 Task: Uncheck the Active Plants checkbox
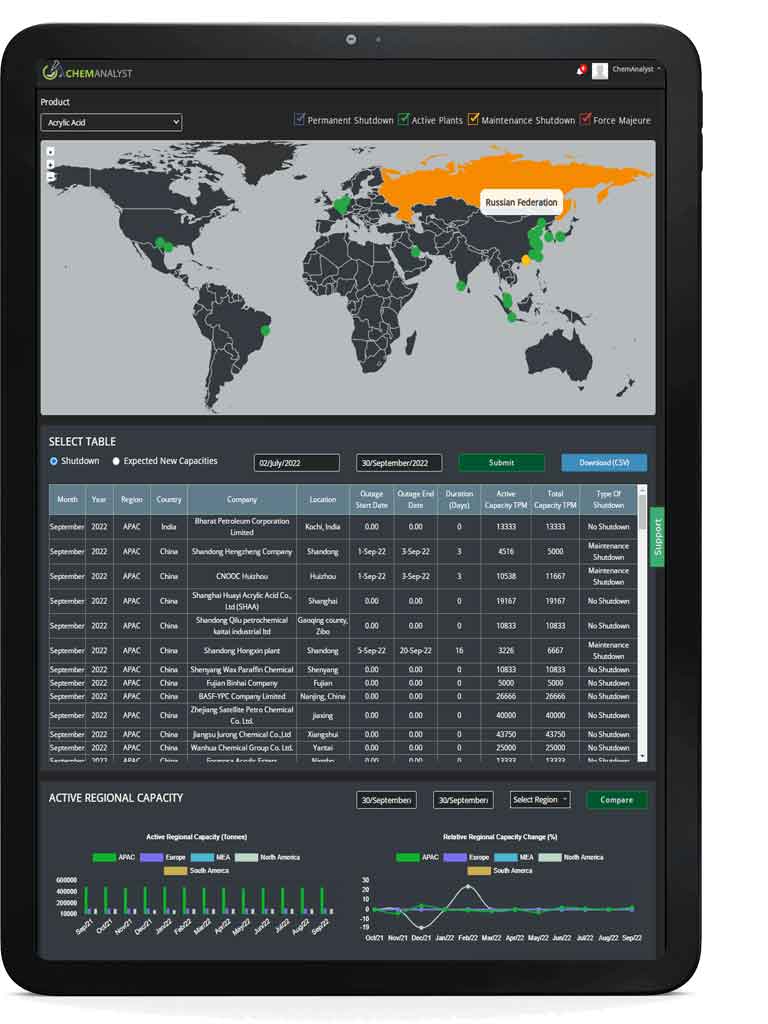(403, 120)
